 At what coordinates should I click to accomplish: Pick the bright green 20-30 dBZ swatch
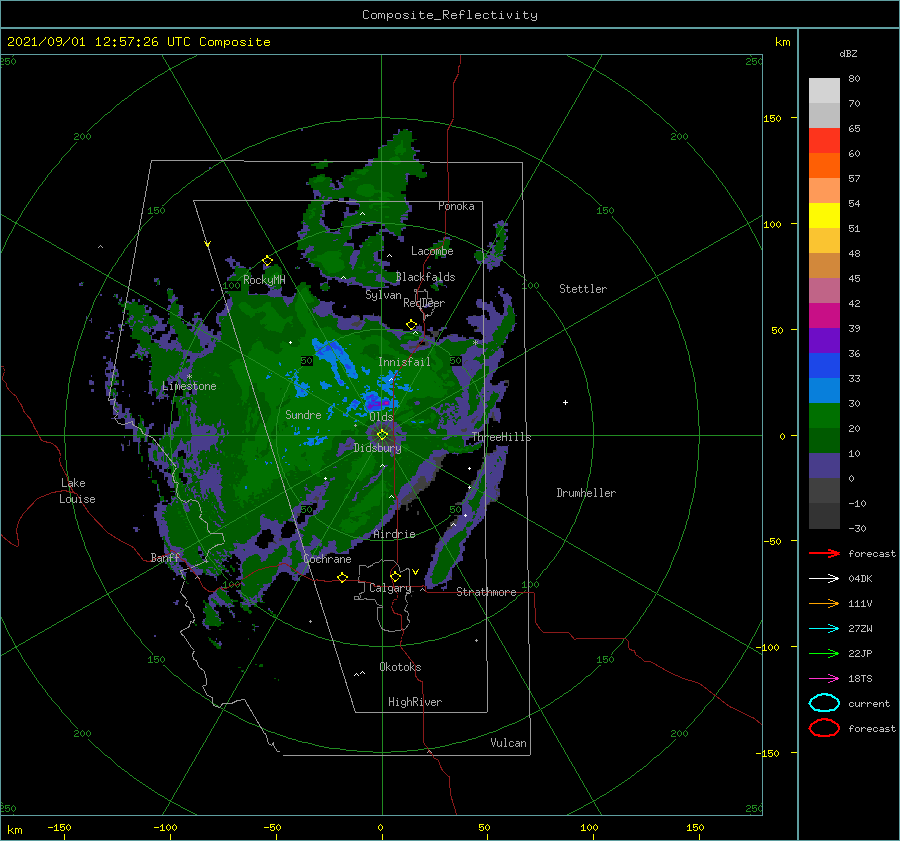pyautogui.click(x=824, y=415)
